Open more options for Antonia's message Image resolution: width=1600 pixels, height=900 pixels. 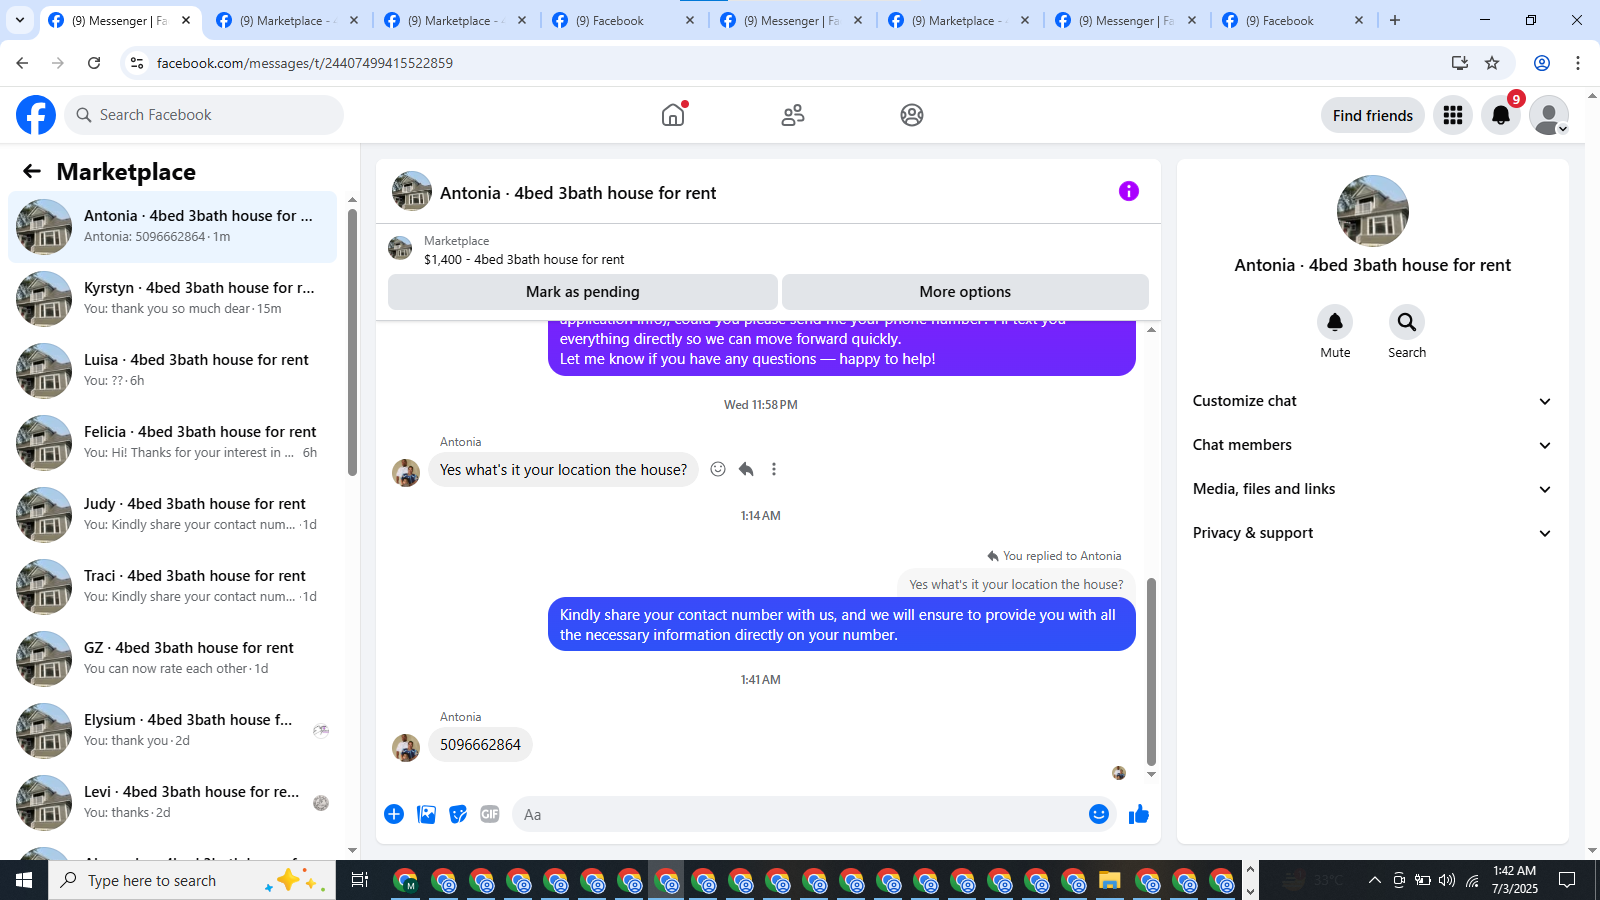pos(774,469)
